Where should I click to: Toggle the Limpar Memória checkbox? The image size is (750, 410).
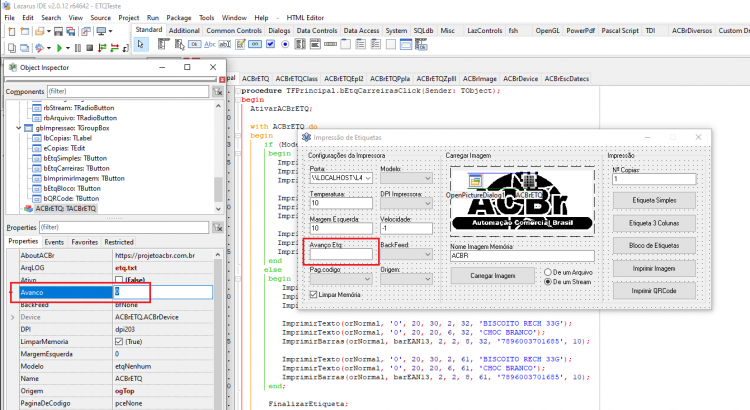(x=314, y=295)
